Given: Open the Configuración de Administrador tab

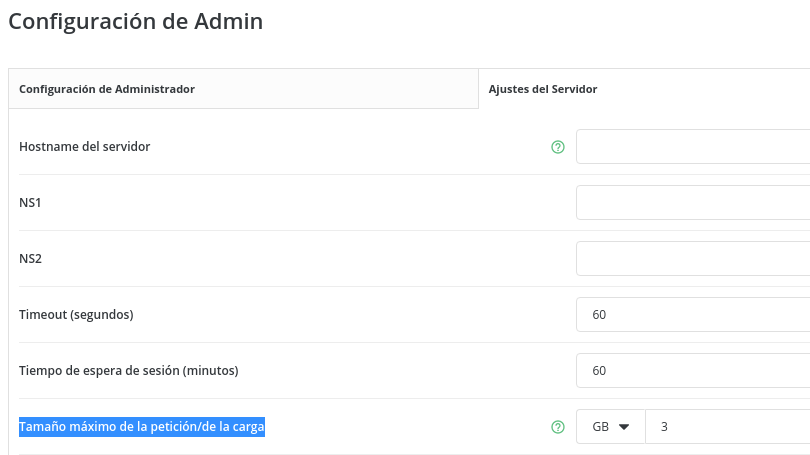Looking at the screenshot, I should coord(107,89).
